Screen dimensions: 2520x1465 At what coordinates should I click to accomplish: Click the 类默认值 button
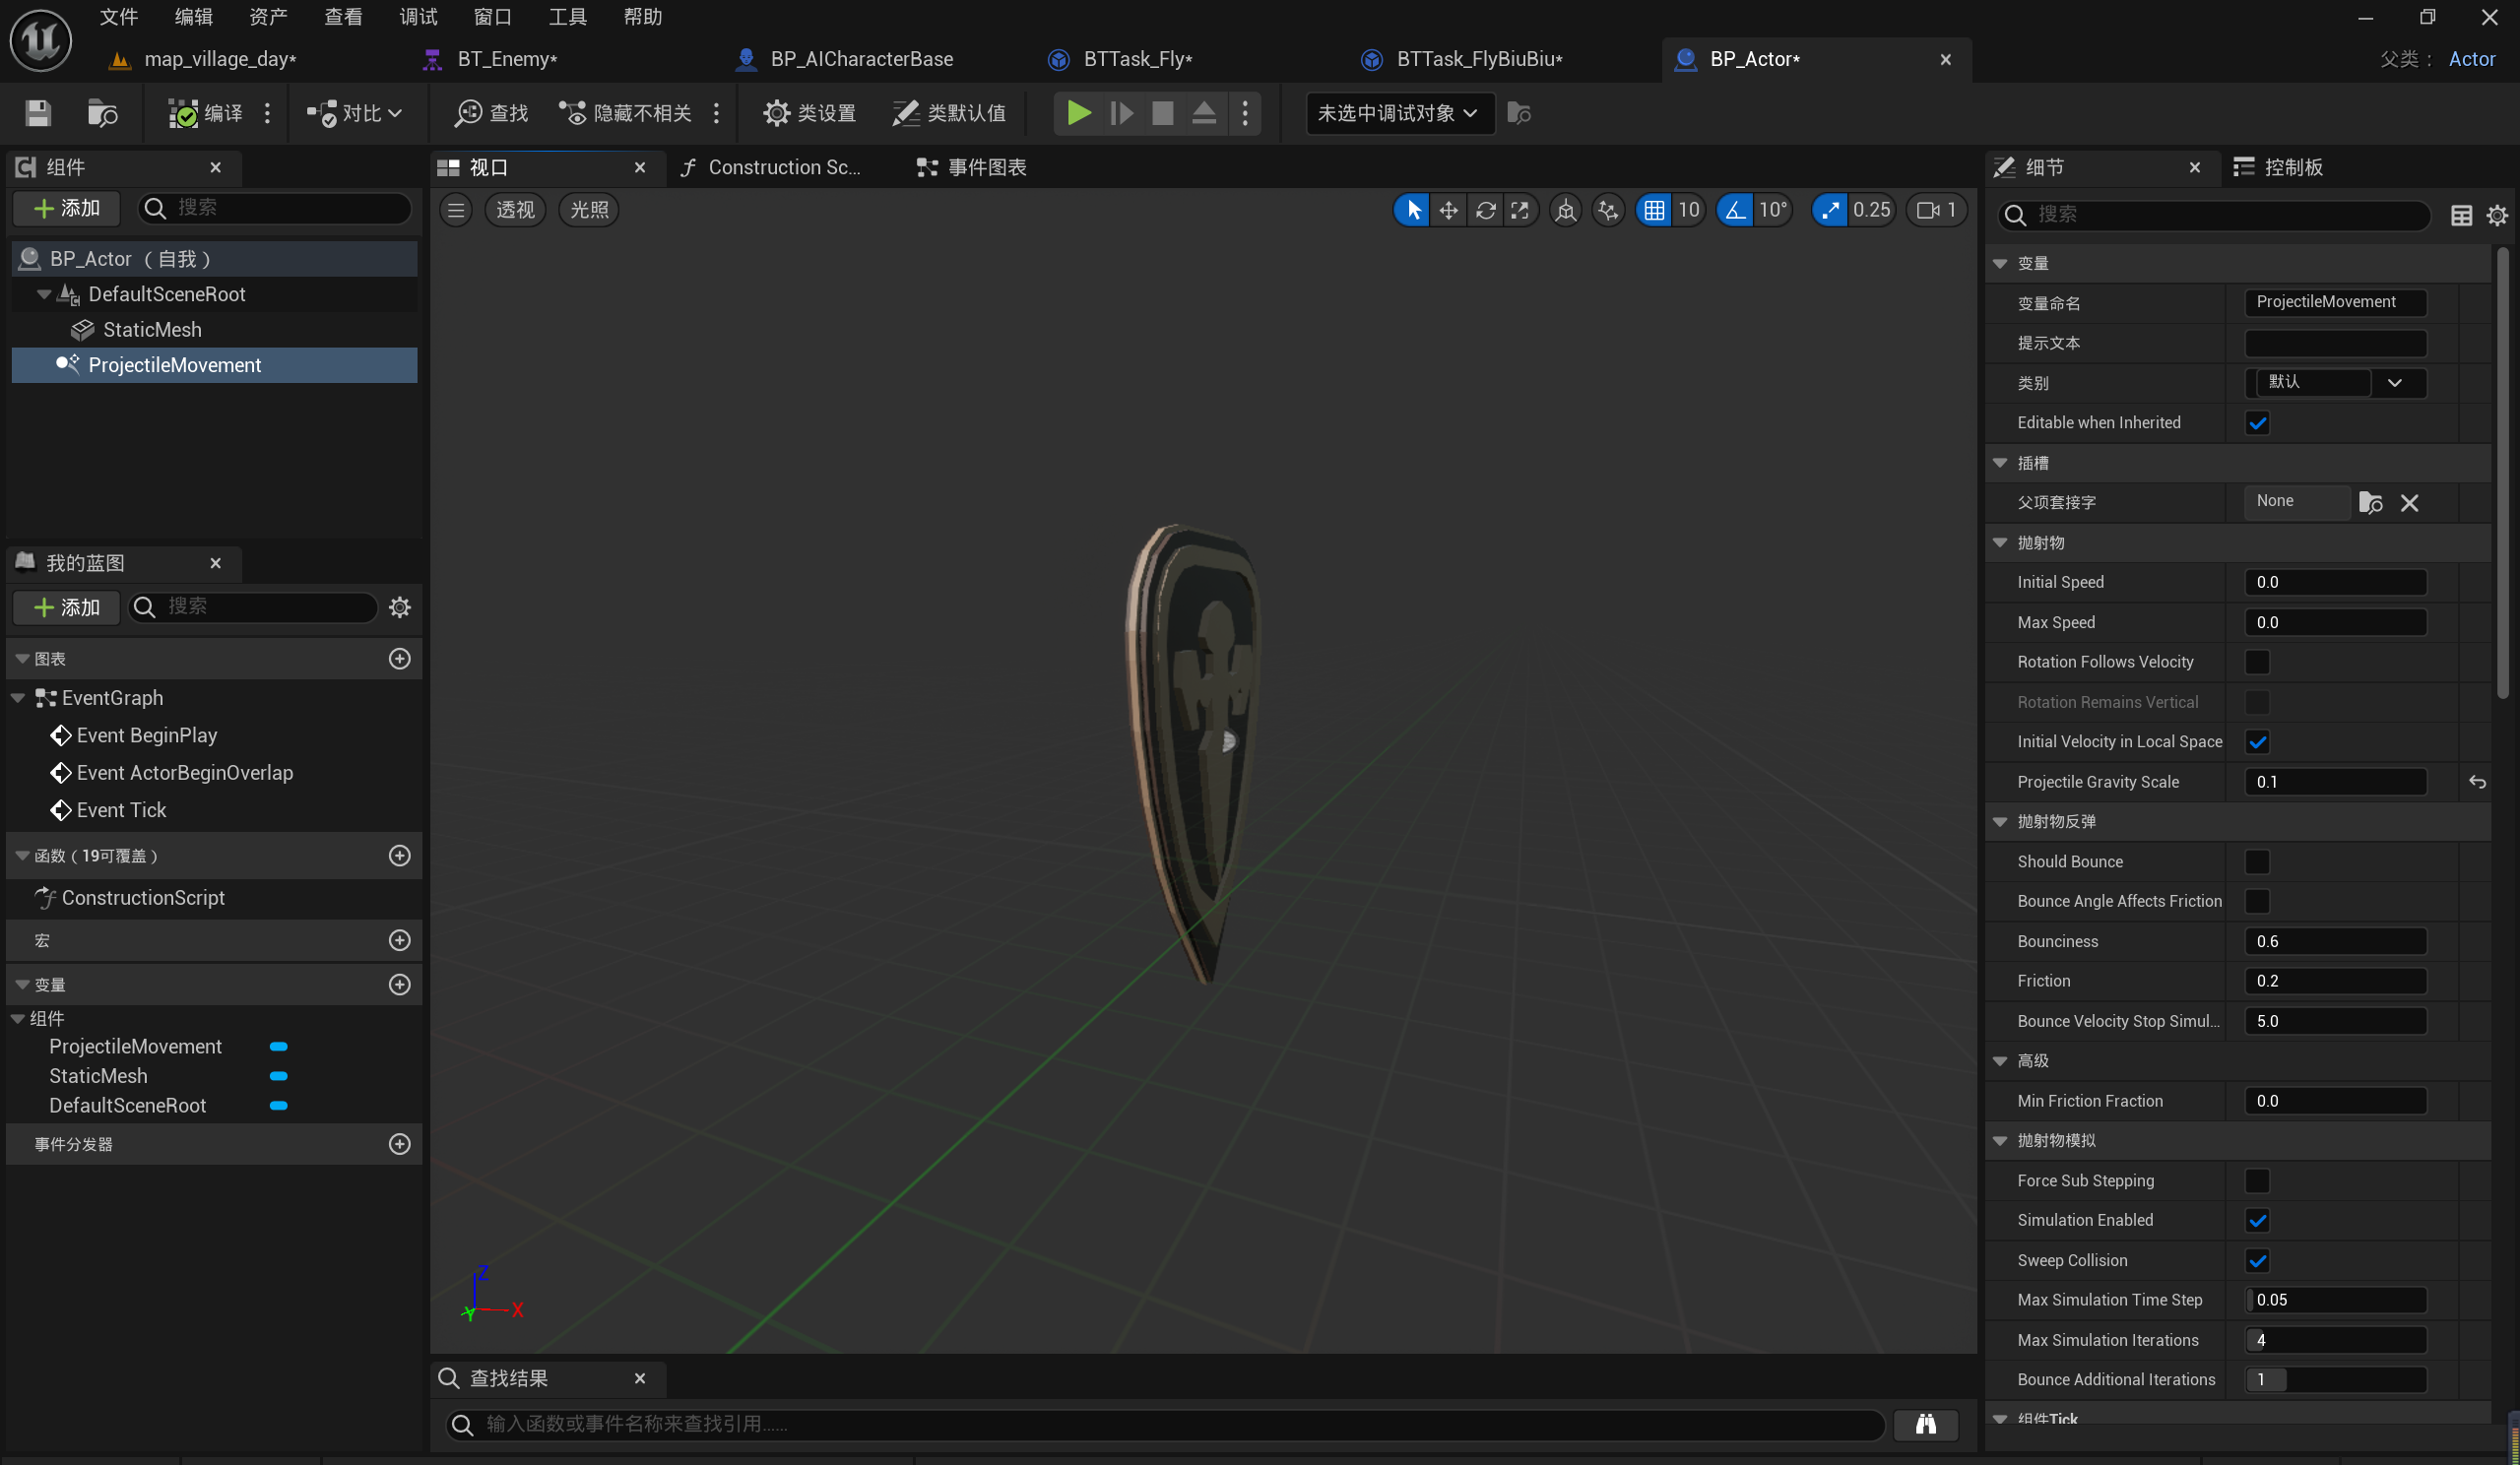[948, 113]
